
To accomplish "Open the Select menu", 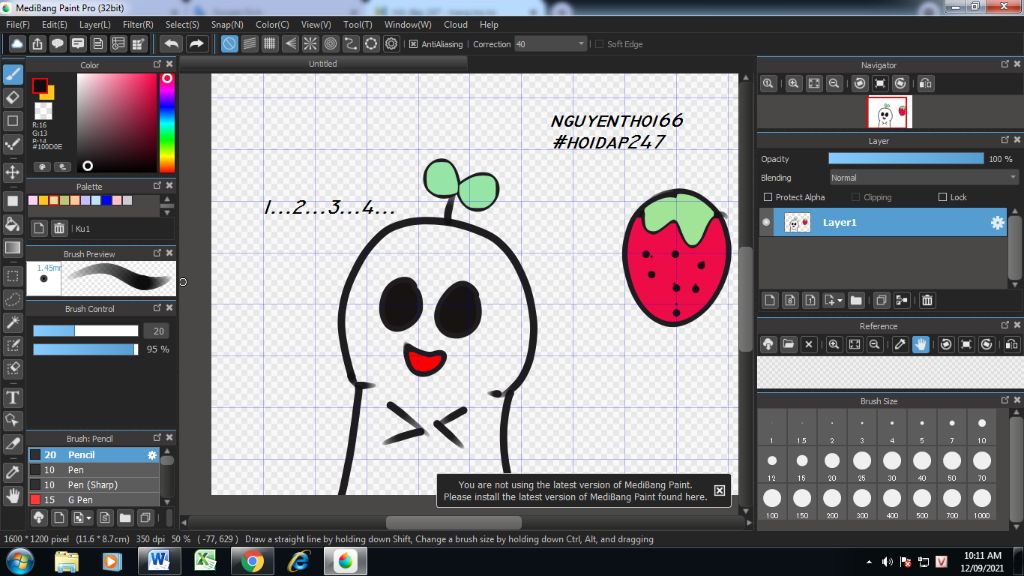I will point(182,25).
